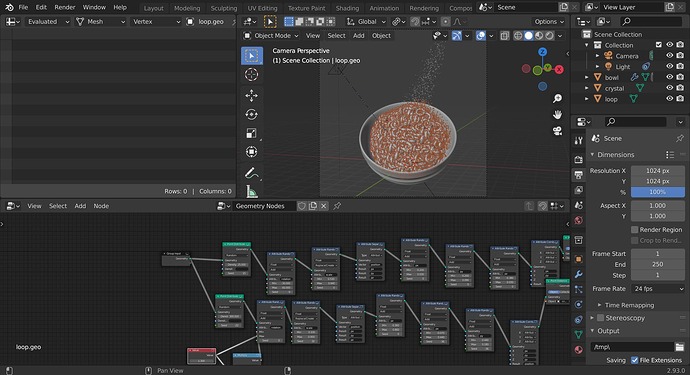The width and height of the screenshot is (690, 375).
Task: Open the Render properties tab
Action: [579, 159]
